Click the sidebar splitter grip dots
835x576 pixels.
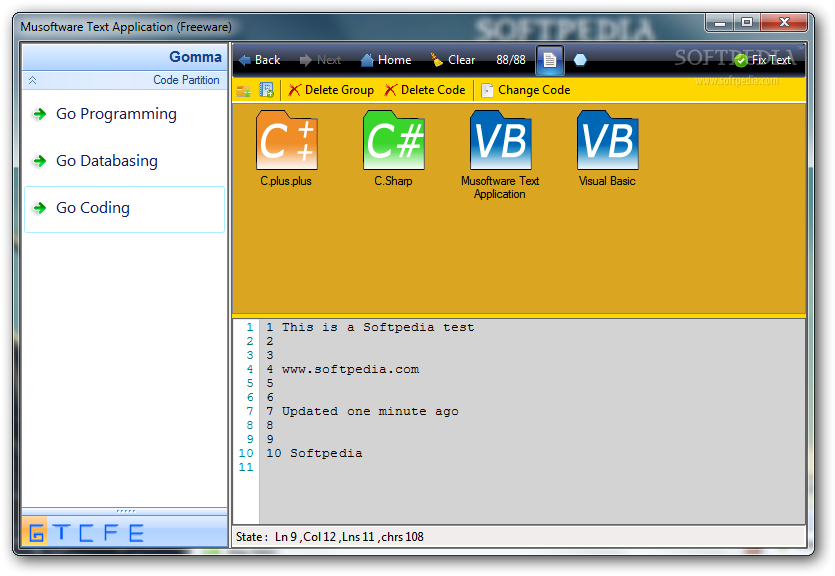pyautogui.click(x=126, y=511)
